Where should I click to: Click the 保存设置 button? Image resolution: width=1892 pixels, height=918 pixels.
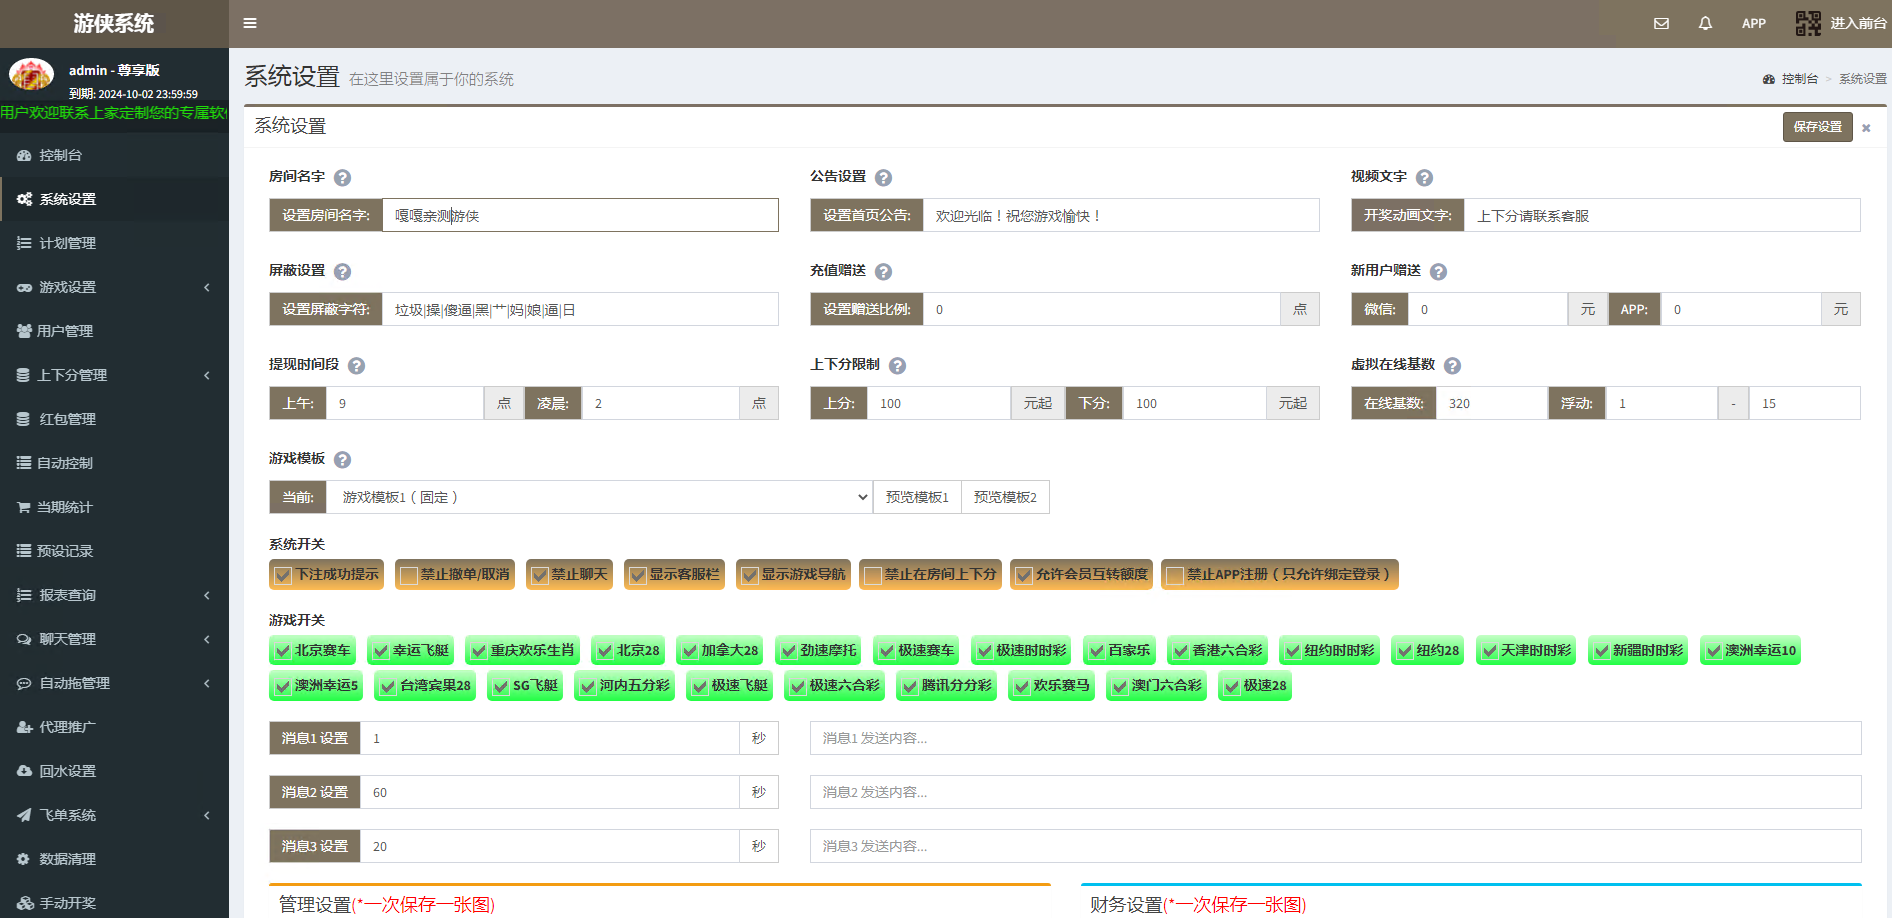(1816, 127)
